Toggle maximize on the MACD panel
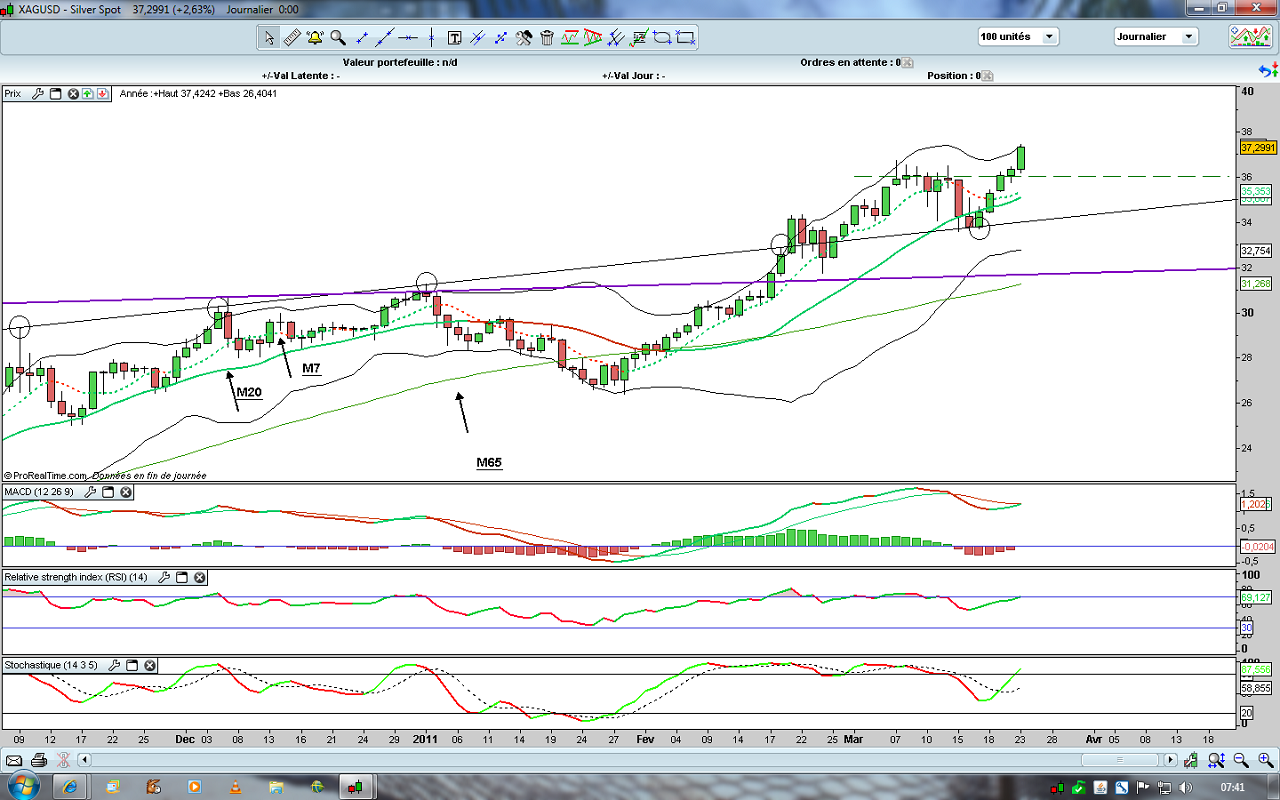The width and height of the screenshot is (1280, 800). pyautogui.click(x=108, y=492)
